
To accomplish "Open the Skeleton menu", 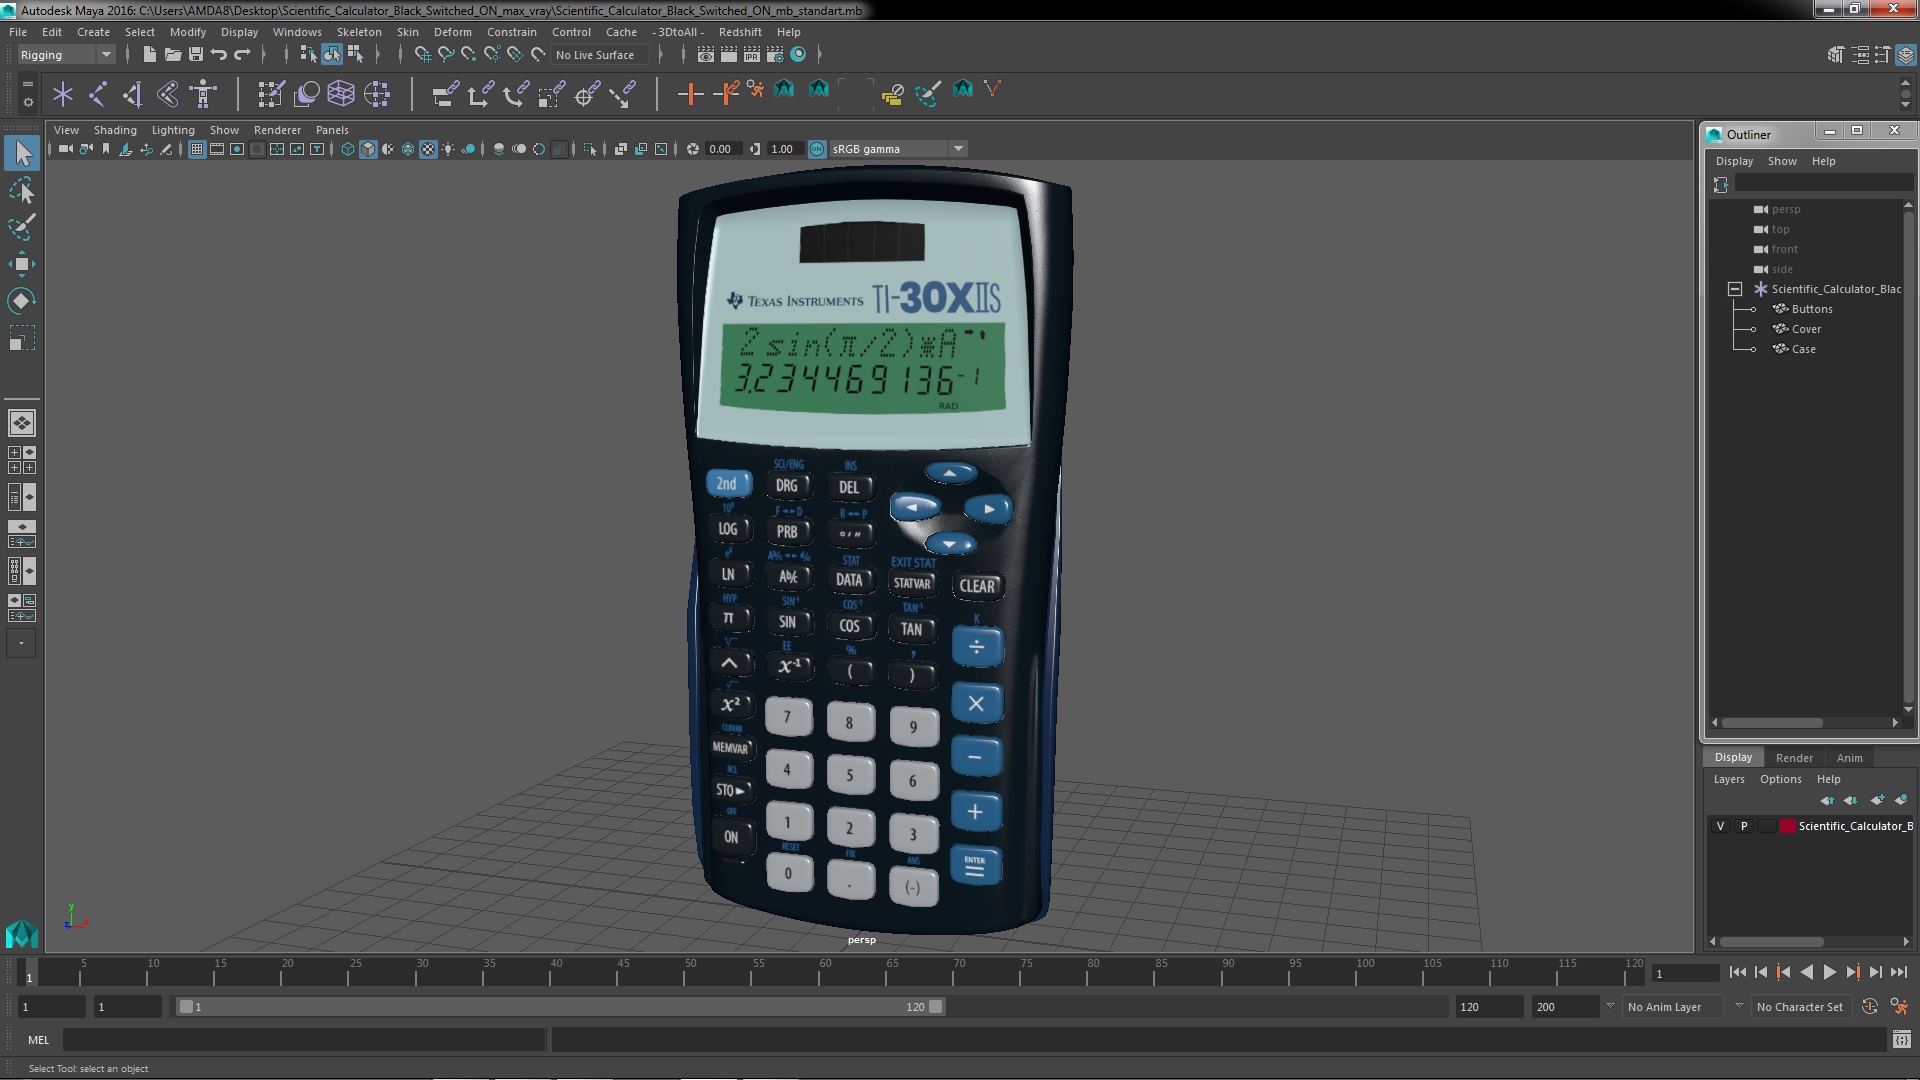I will tap(359, 32).
